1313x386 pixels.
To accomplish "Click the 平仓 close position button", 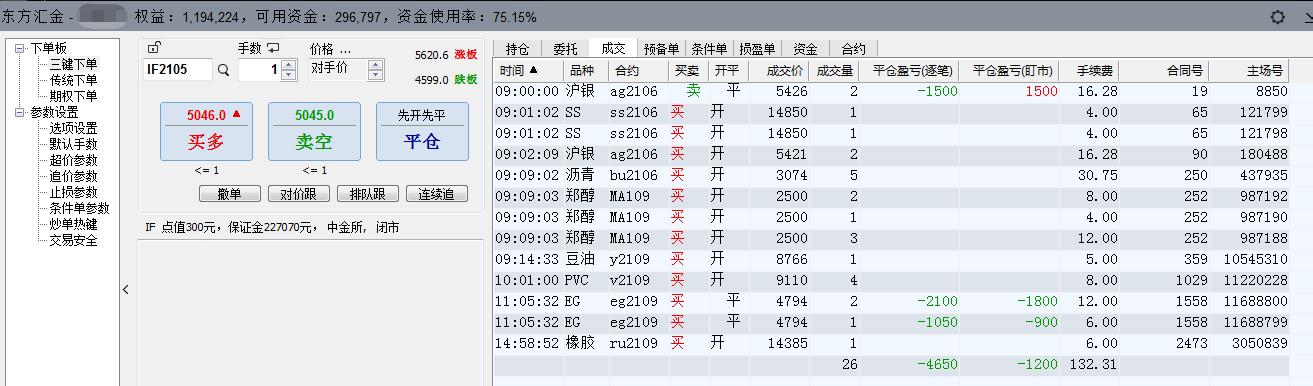I will 422,131.
